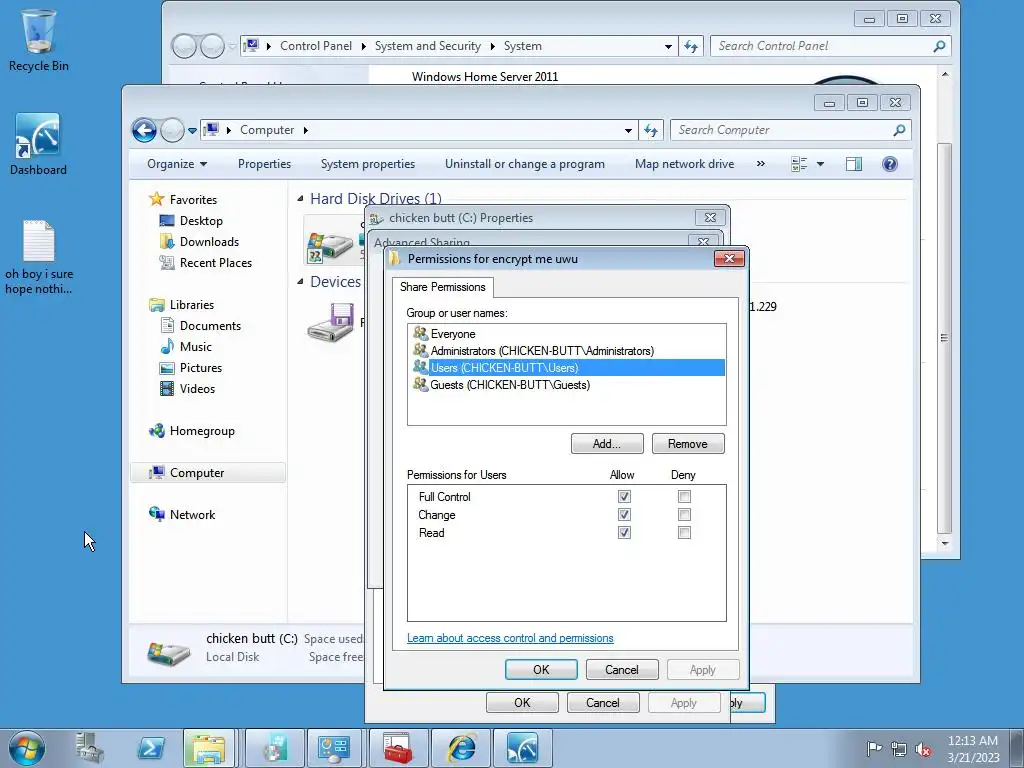
Task: Open Learn about access control and permissions
Action: [510, 638]
